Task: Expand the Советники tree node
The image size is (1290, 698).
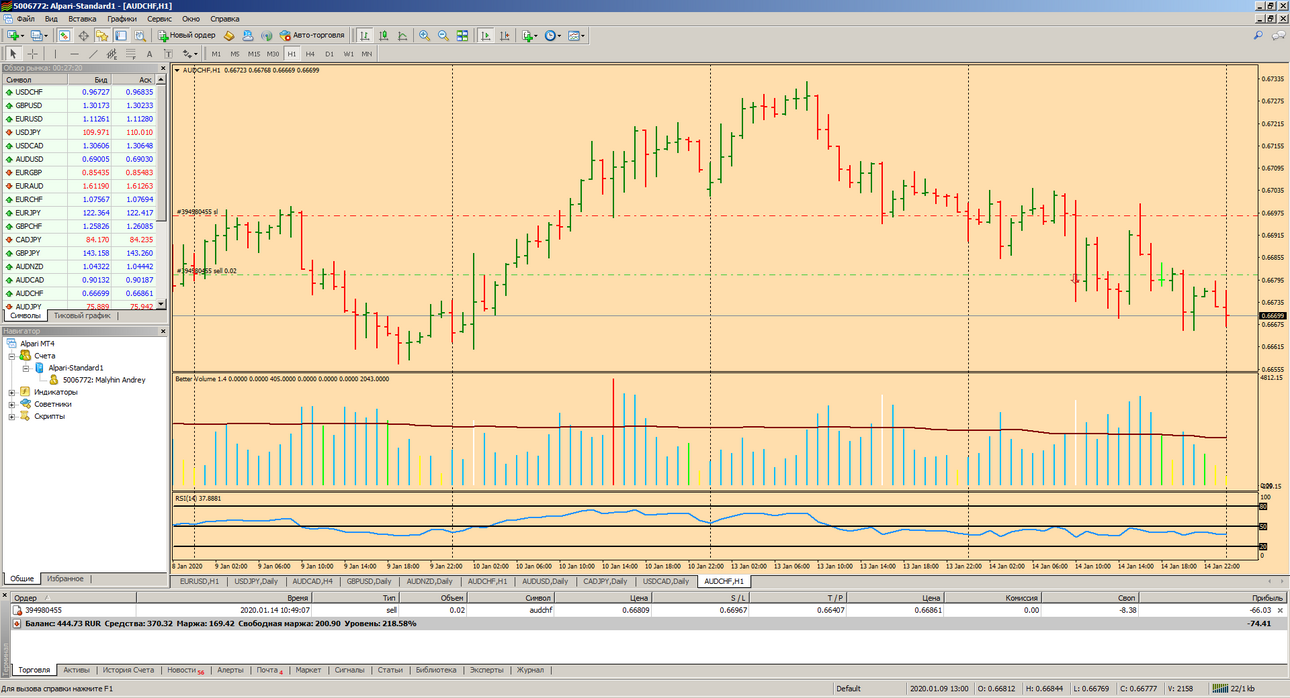Action: tap(12, 404)
